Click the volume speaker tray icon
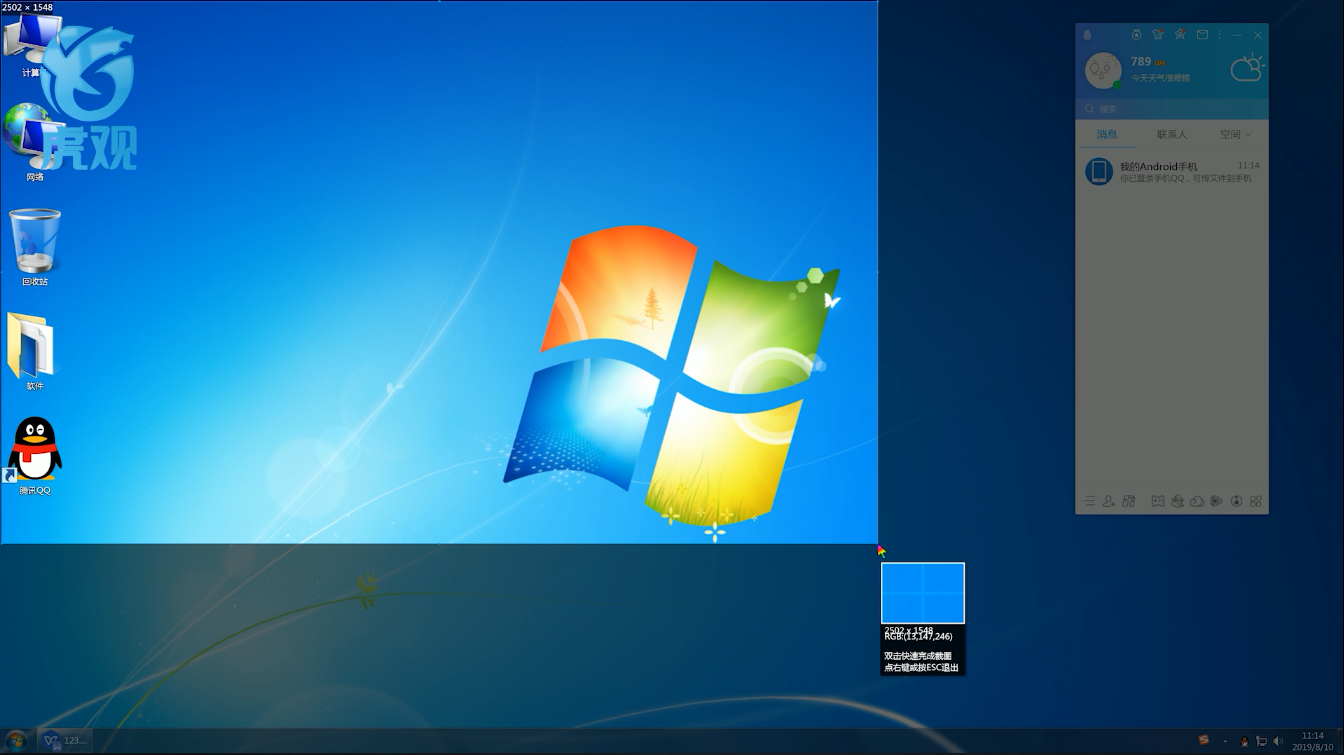Viewport: 1344px width, 755px height. pyautogui.click(x=1277, y=742)
